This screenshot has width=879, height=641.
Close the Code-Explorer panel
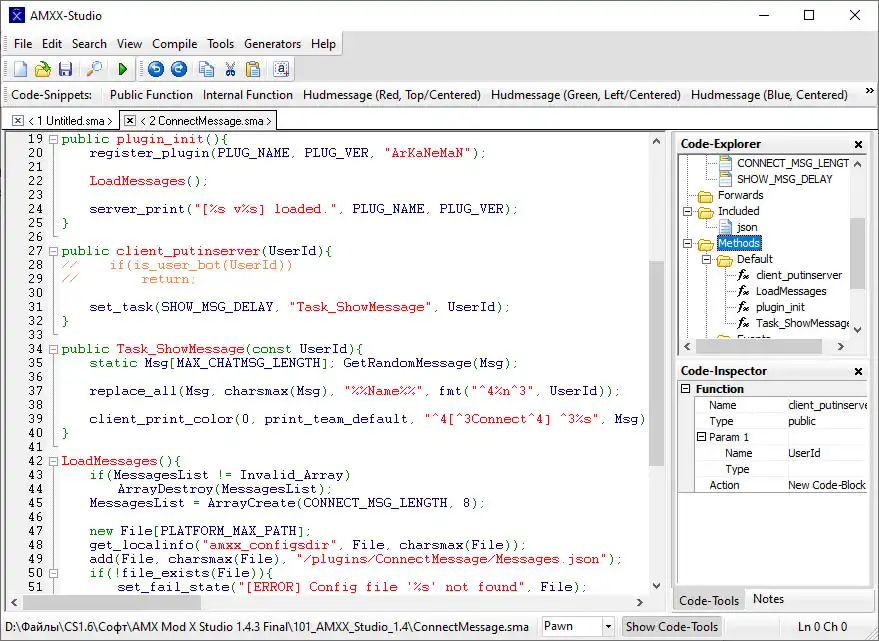pyautogui.click(x=858, y=144)
